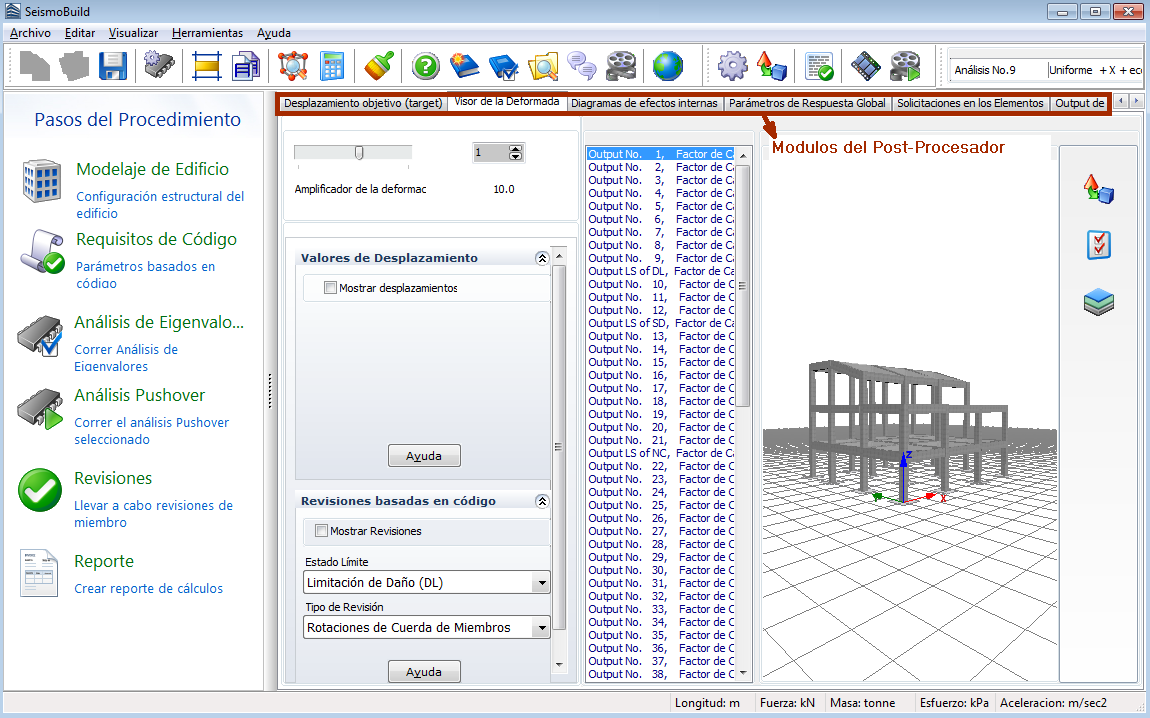
Task: Click the paintbrush icon in the toolbar
Action: [x=377, y=66]
